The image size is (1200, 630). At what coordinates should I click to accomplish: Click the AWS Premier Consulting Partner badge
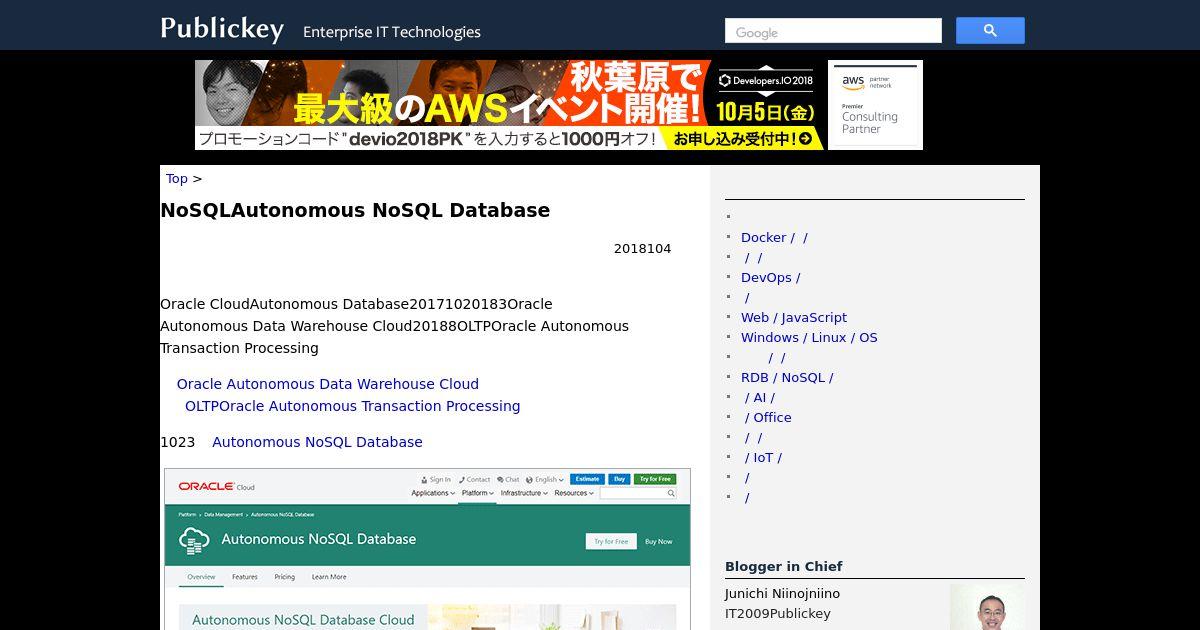(875, 105)
